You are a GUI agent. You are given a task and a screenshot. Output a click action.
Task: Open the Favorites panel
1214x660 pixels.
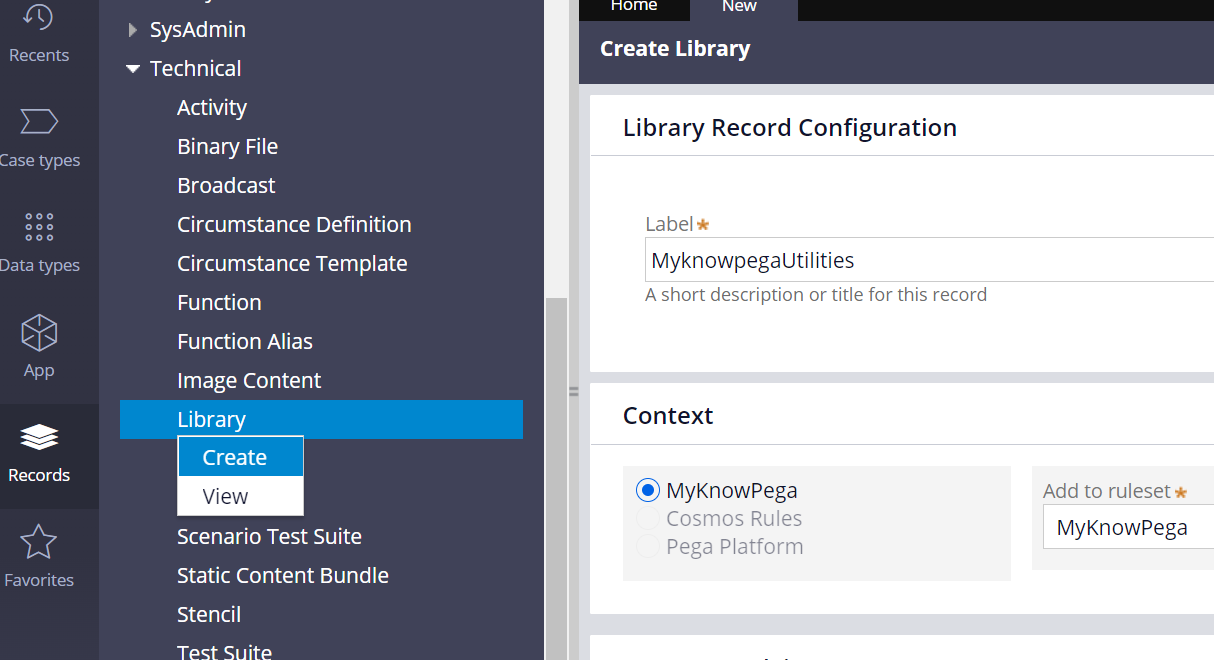pyautogui.click(x=38, y=560)
